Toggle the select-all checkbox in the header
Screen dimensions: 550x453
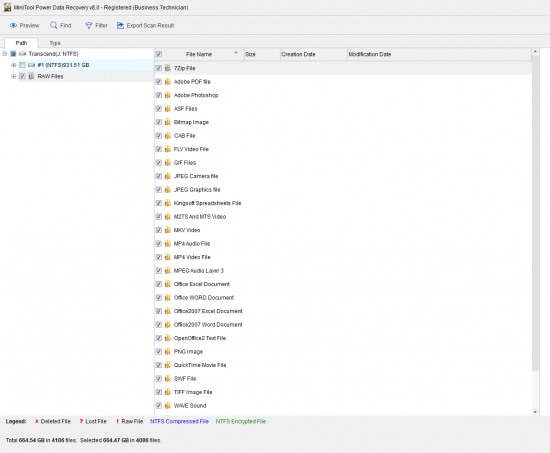point(159,54)
